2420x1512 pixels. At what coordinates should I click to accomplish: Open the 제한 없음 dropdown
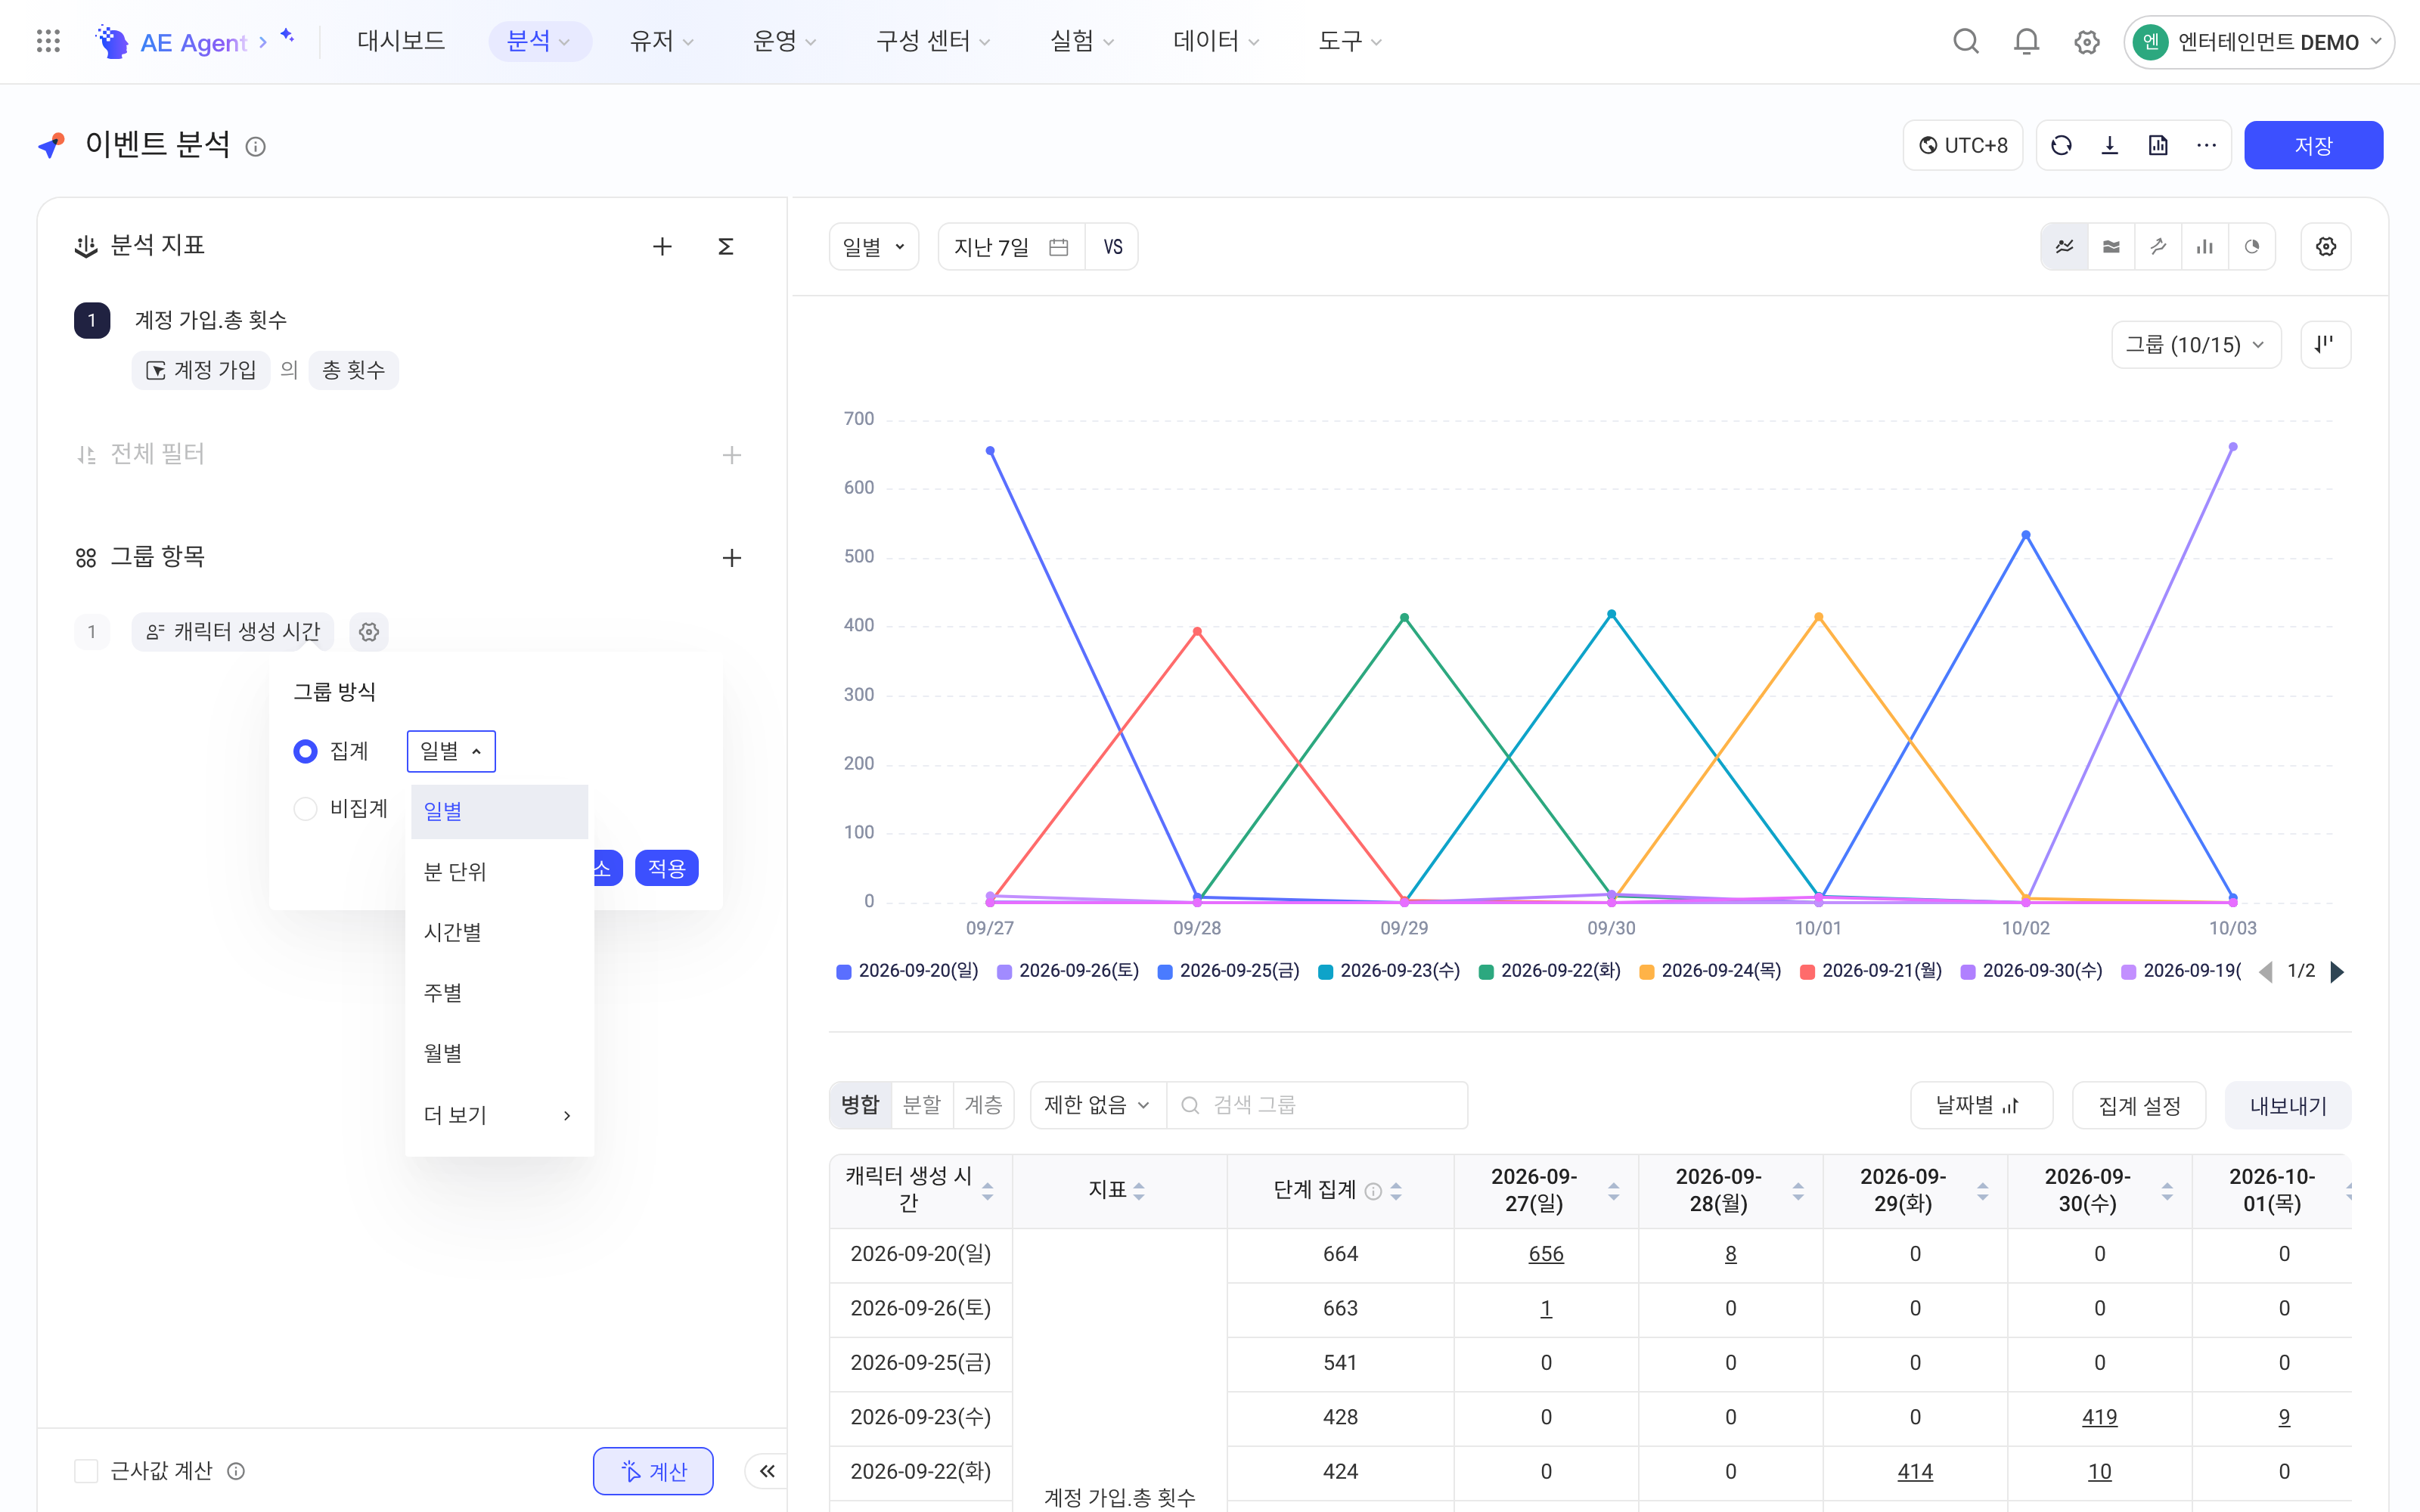pos(1097,1105)
